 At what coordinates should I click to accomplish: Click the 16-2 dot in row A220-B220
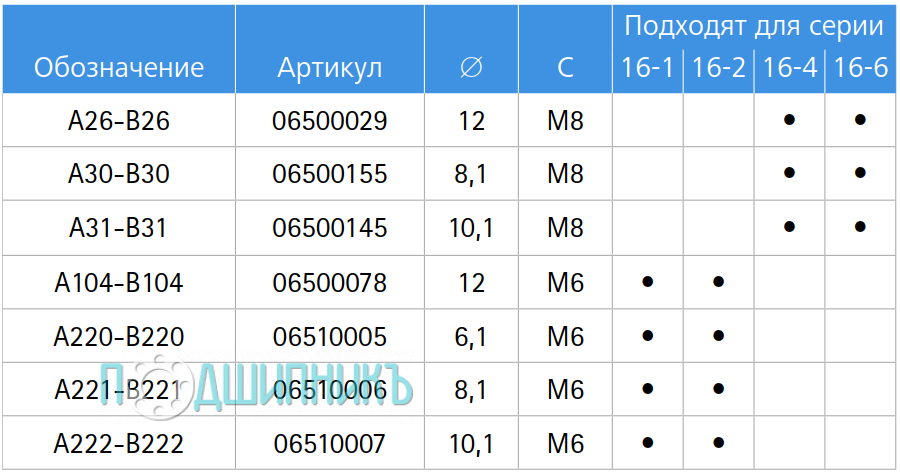718,335
